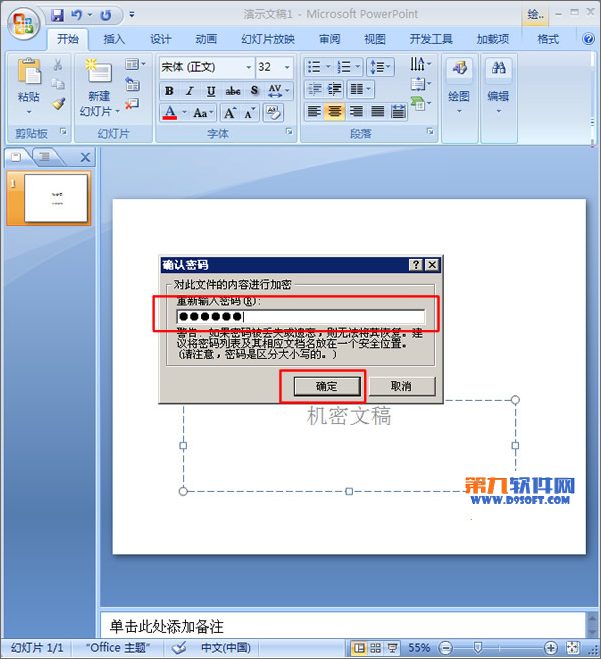Toggle text shadow

254,91
